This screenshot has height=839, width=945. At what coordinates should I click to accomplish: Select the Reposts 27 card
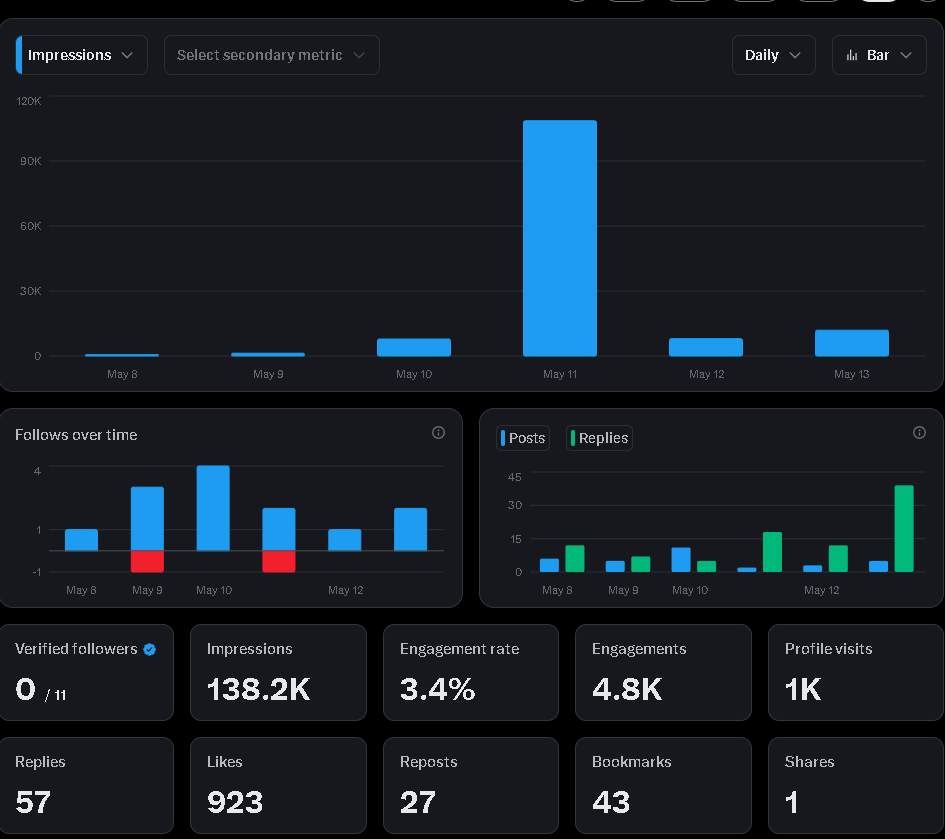[x=471, y=786]
